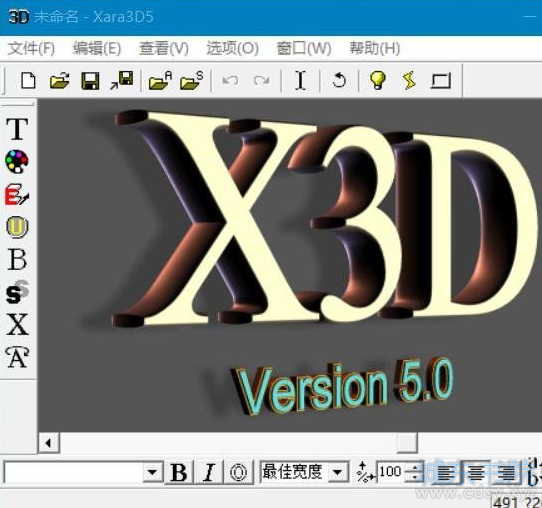Image resolution: width=542 pixels, height=508 pixels.
Task: Click the export floppy disk icon with arrow
Action: pyautogui.click(x=121, y=81)
